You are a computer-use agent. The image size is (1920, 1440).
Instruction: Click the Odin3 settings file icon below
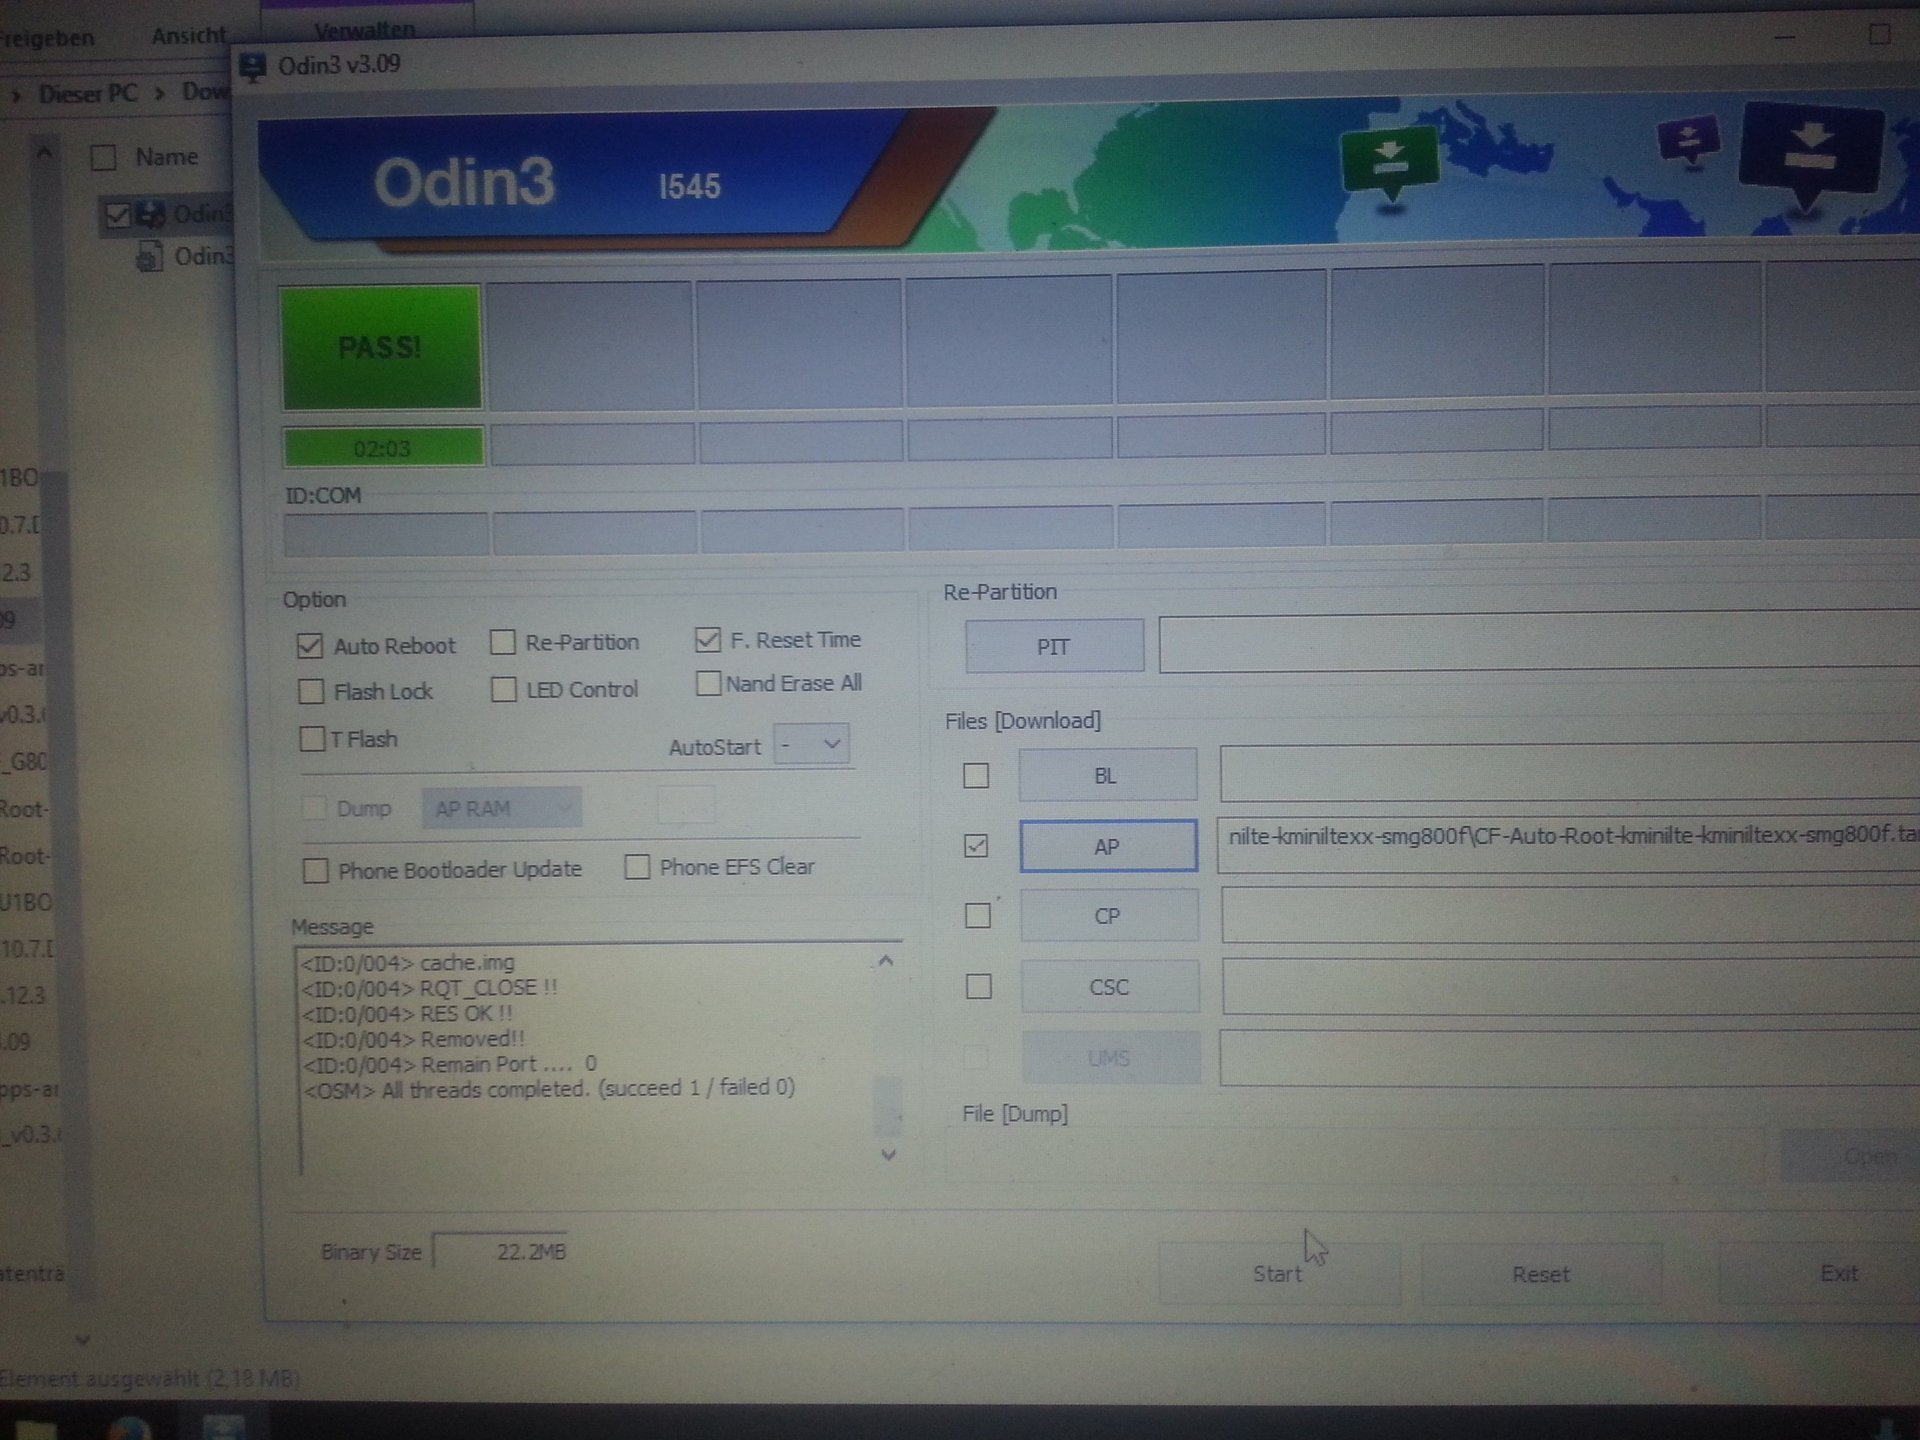tap(150, 258)
